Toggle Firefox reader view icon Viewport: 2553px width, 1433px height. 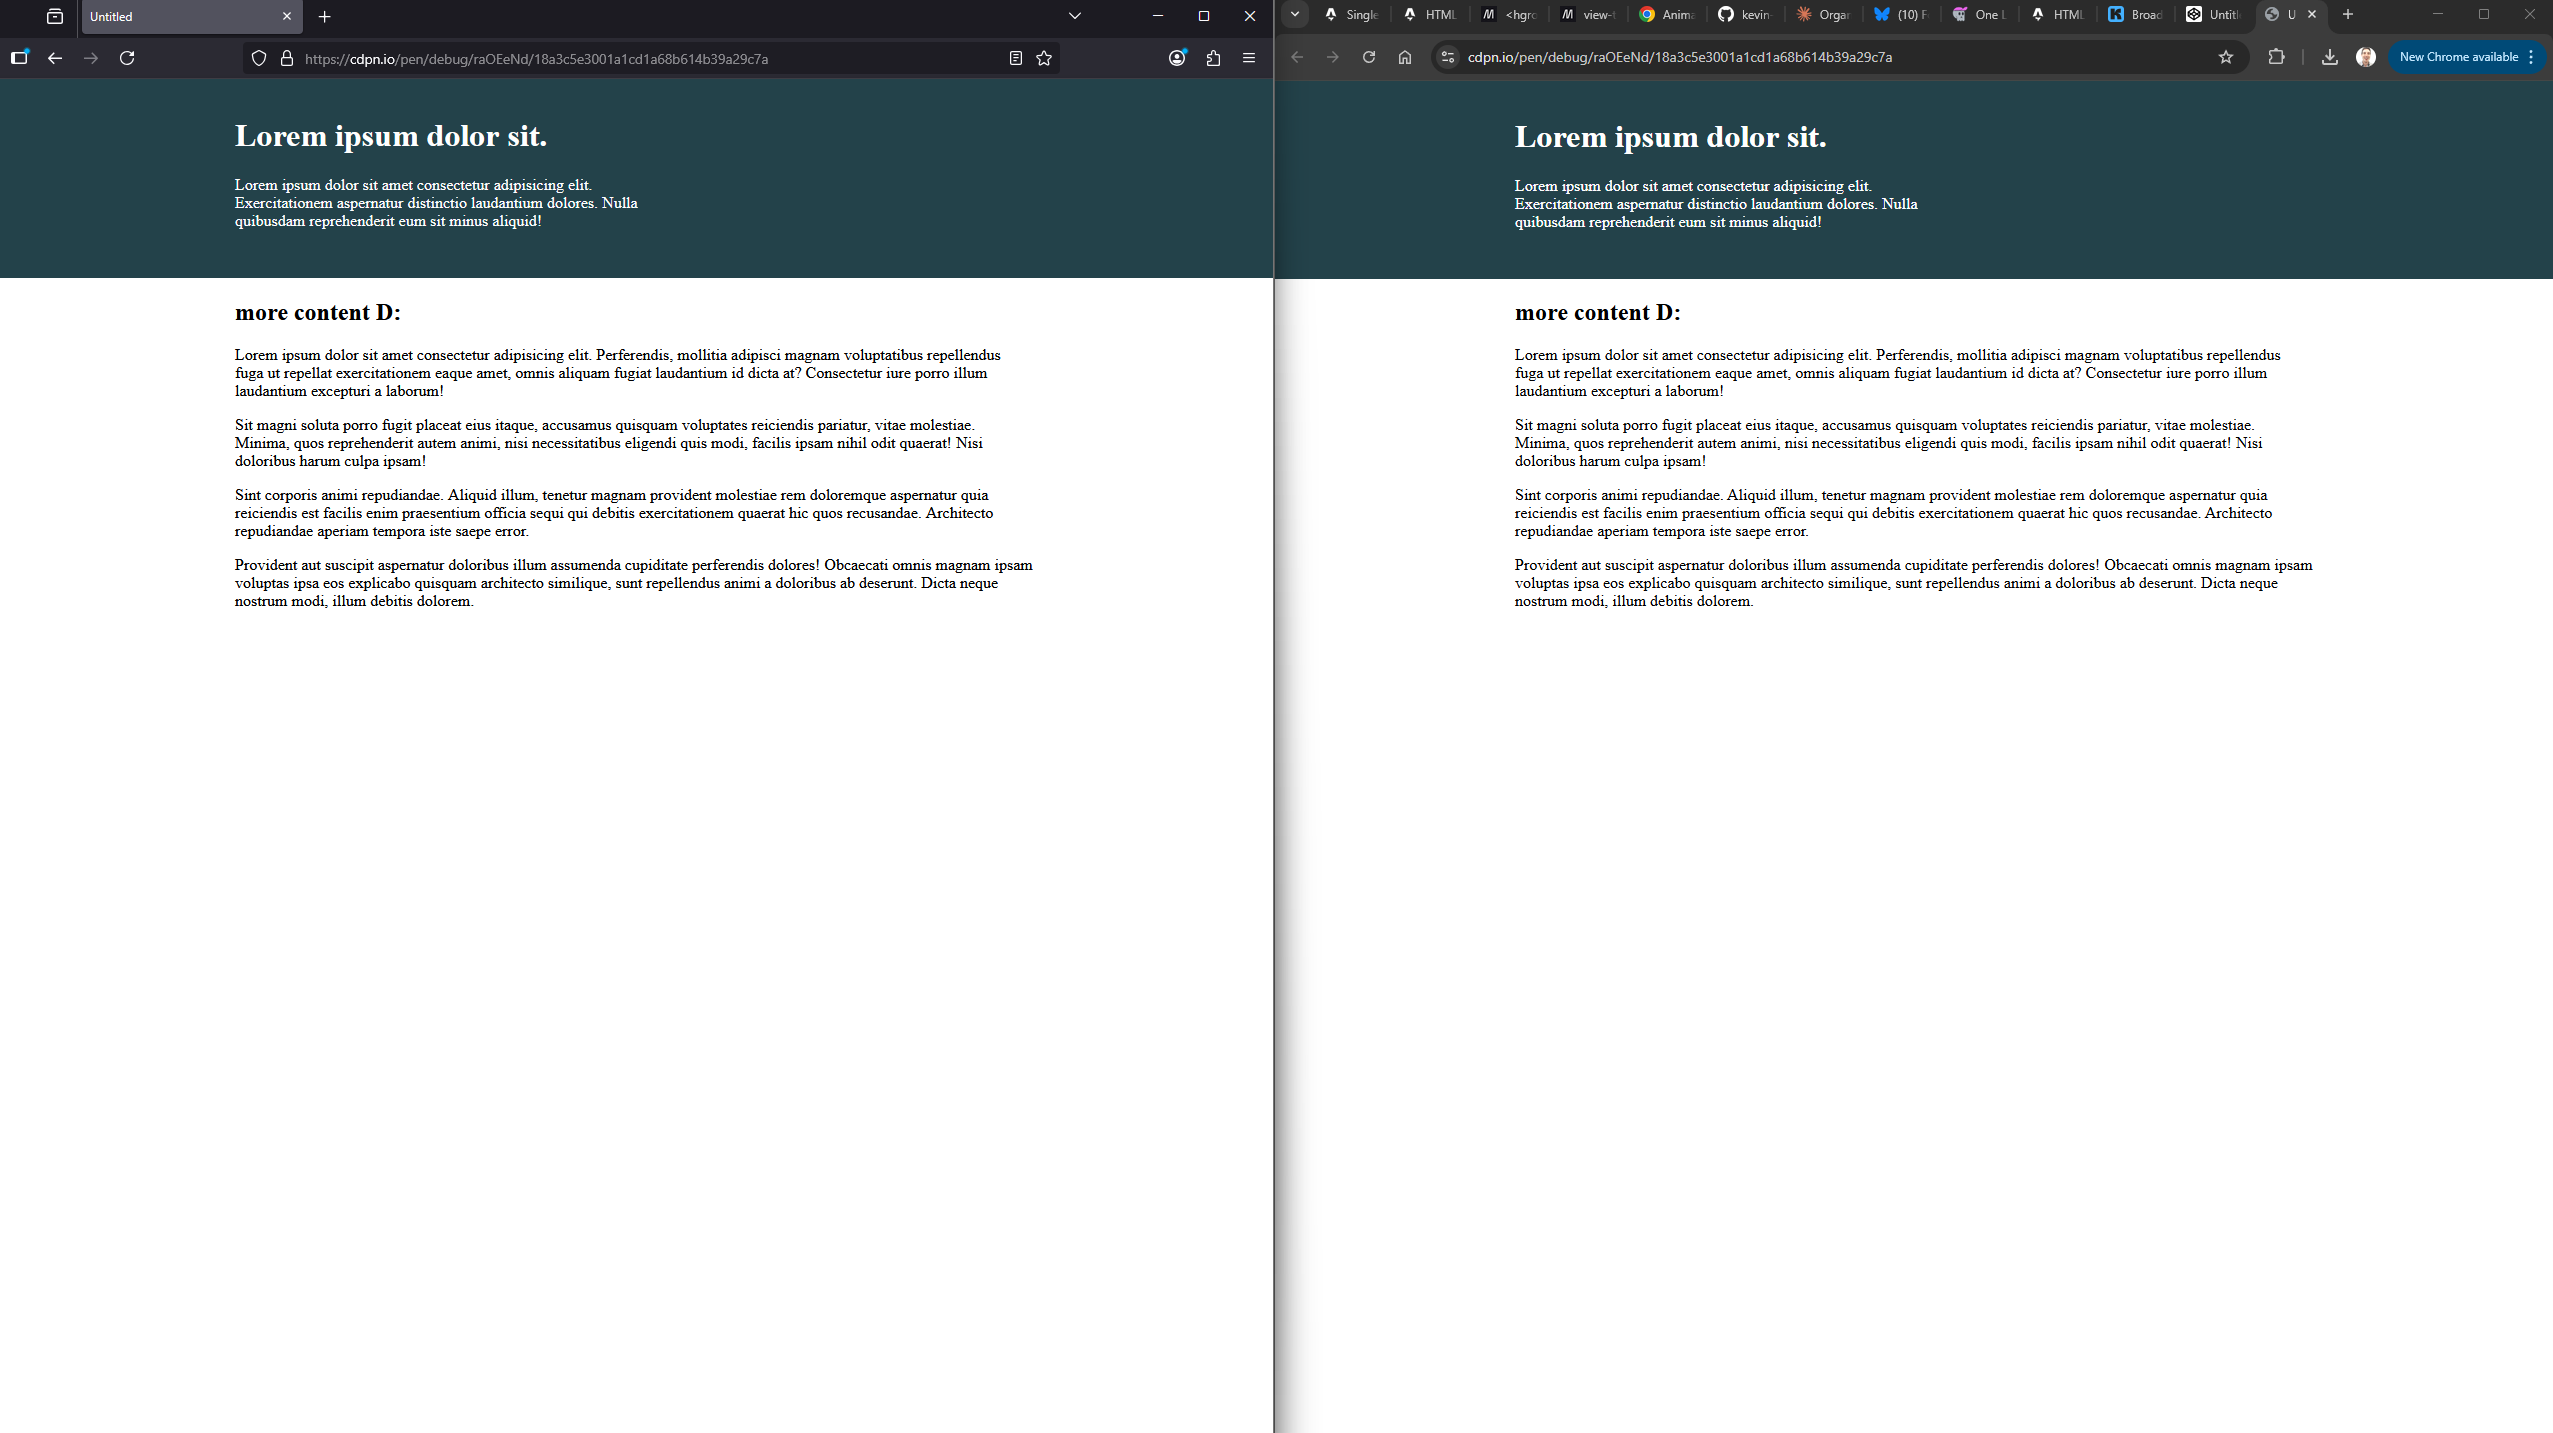[x=1016, y=58]
